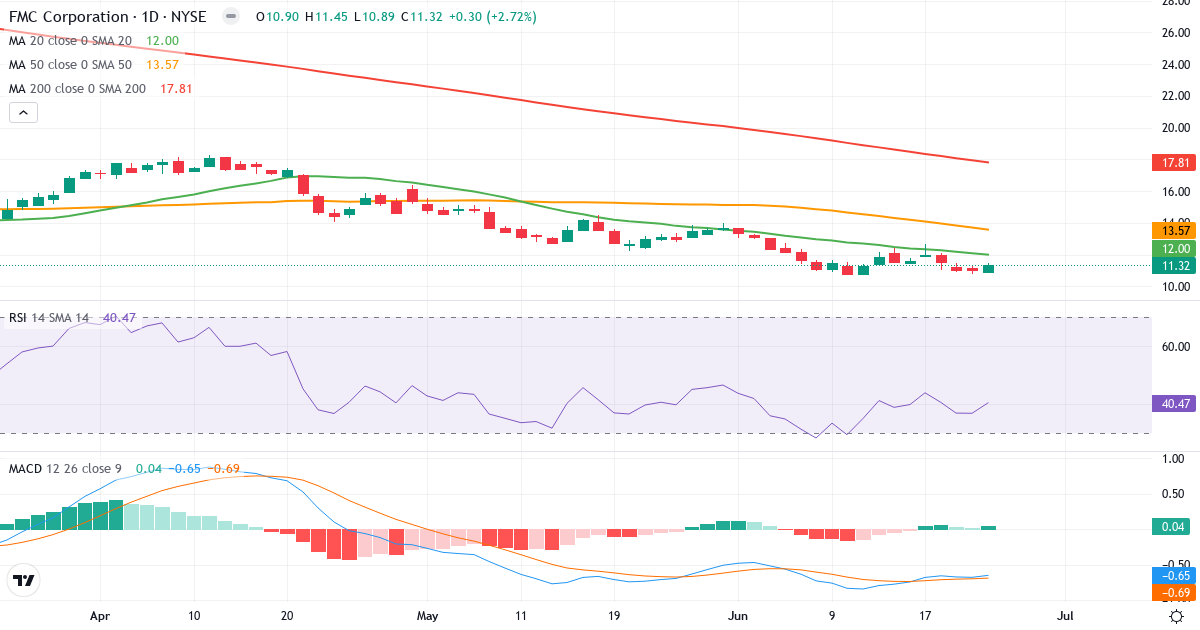The image size is (1200, 630).
Task: Collapse the indicator legend with chevron
Action: point(24,113)
